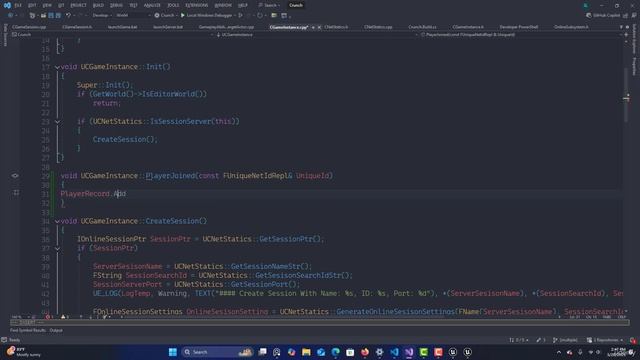The height and width of the screenshot is (360, 640).
Task: Switch to CNetStatics.cpp tab
Action: (378, 27)
